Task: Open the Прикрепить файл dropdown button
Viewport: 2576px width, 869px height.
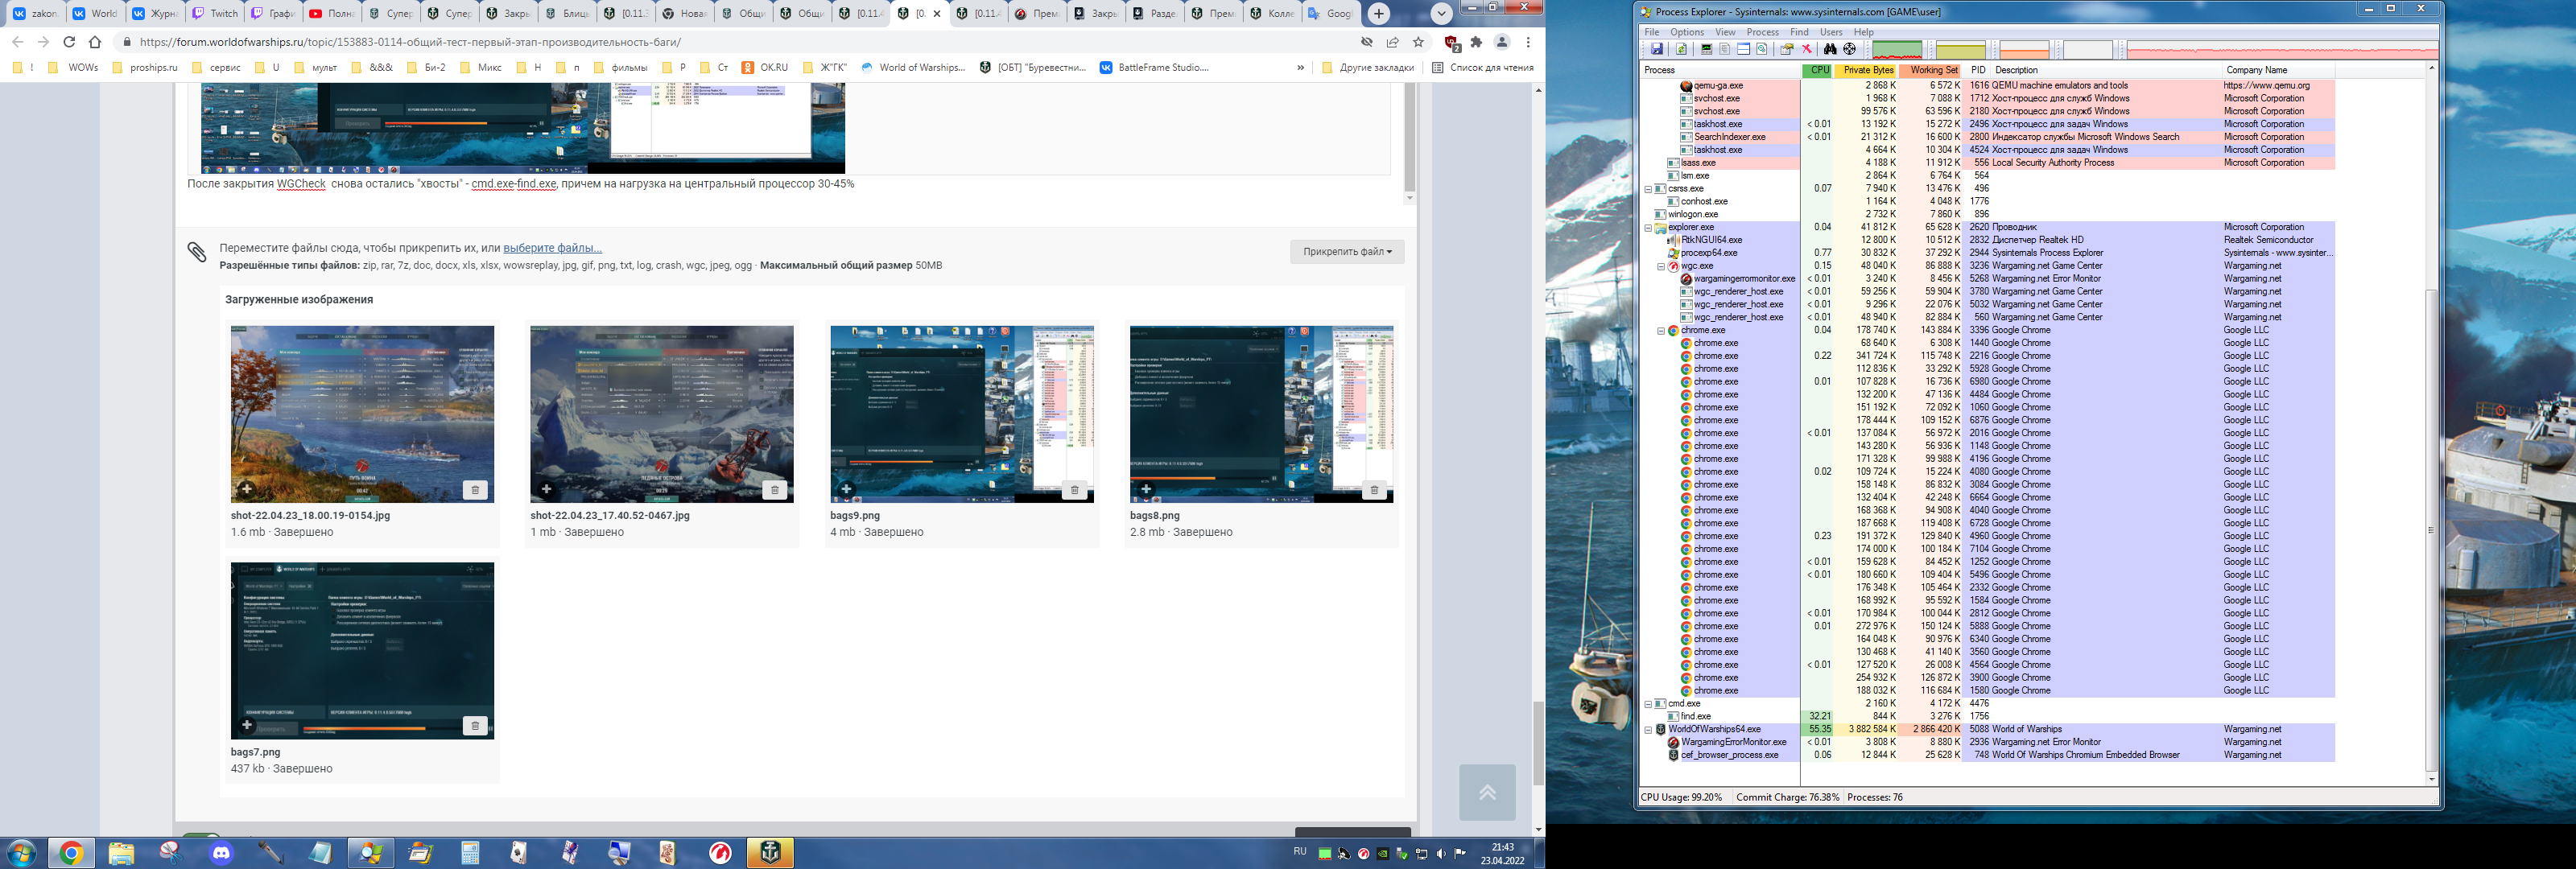Action: pos(1347,252)
